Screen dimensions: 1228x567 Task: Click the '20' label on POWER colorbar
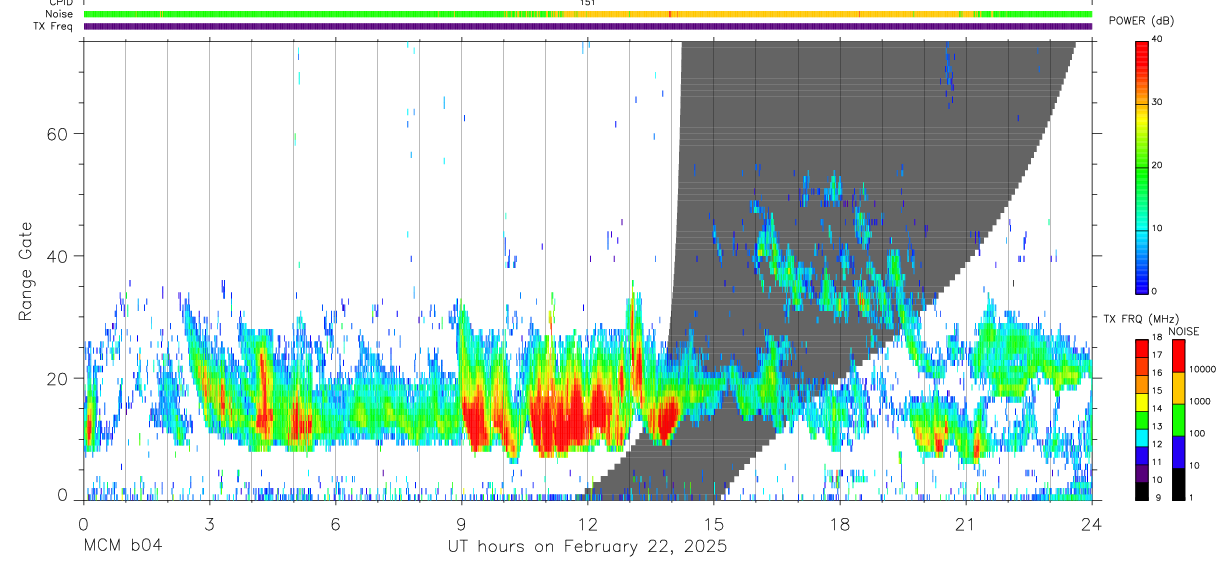click(1157, 166)
